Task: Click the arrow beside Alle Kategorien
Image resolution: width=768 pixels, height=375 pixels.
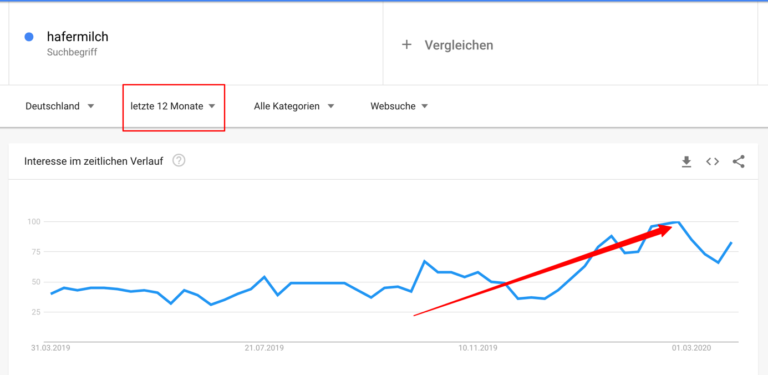Action: (x=331, y=106)
